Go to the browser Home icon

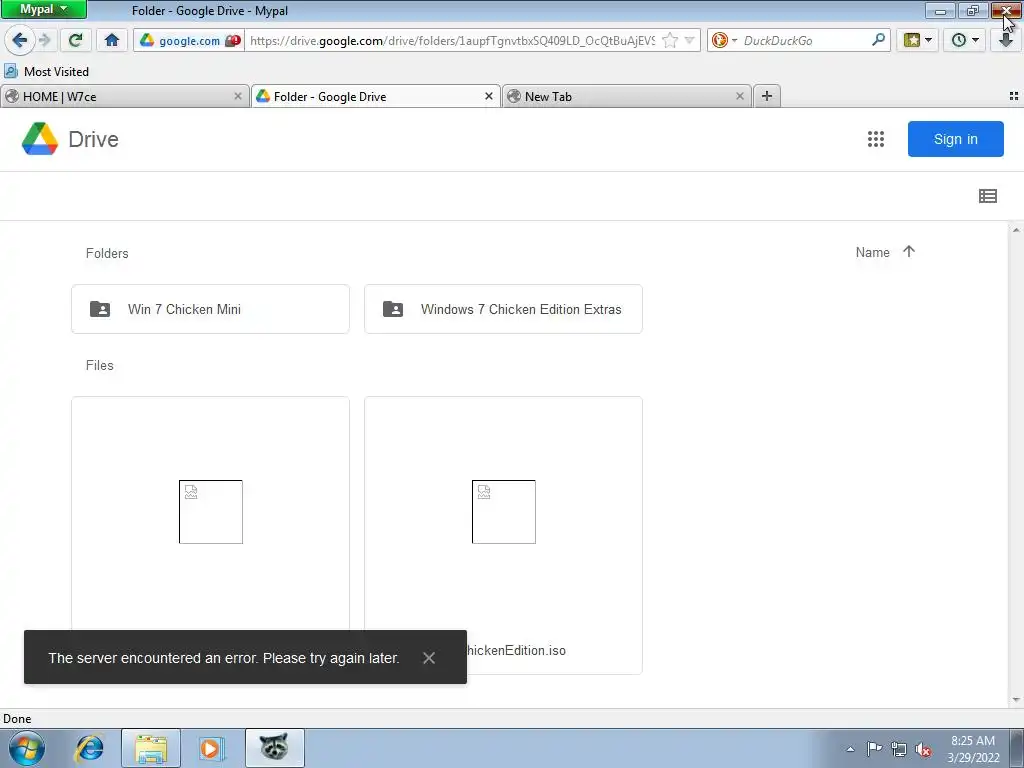(x=112, y=40)
